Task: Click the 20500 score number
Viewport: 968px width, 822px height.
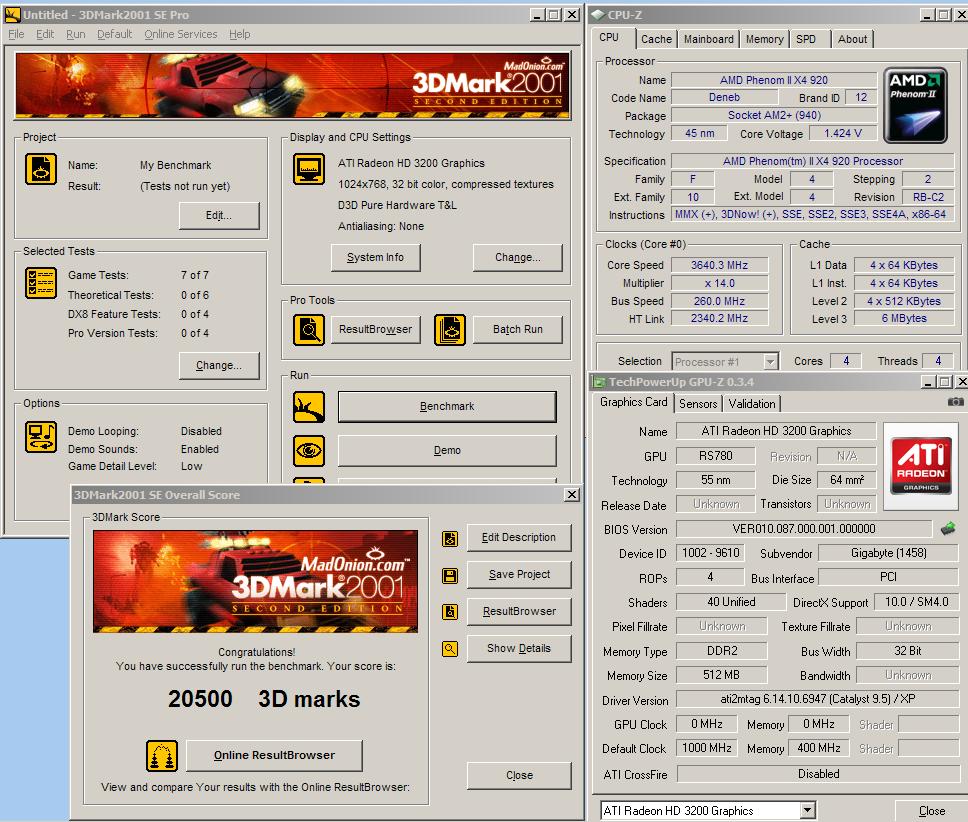Action: tap(200, 699)
